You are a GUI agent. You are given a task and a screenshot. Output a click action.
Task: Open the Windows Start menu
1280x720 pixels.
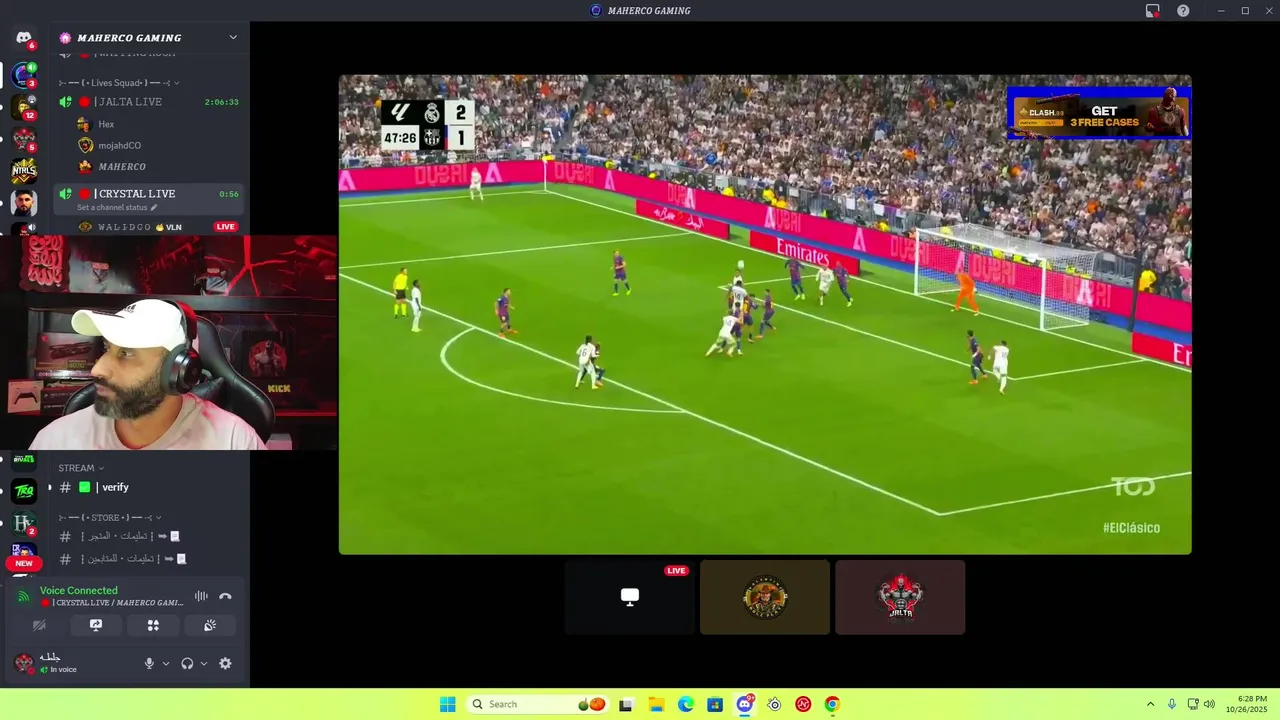(x=447, y=704)
